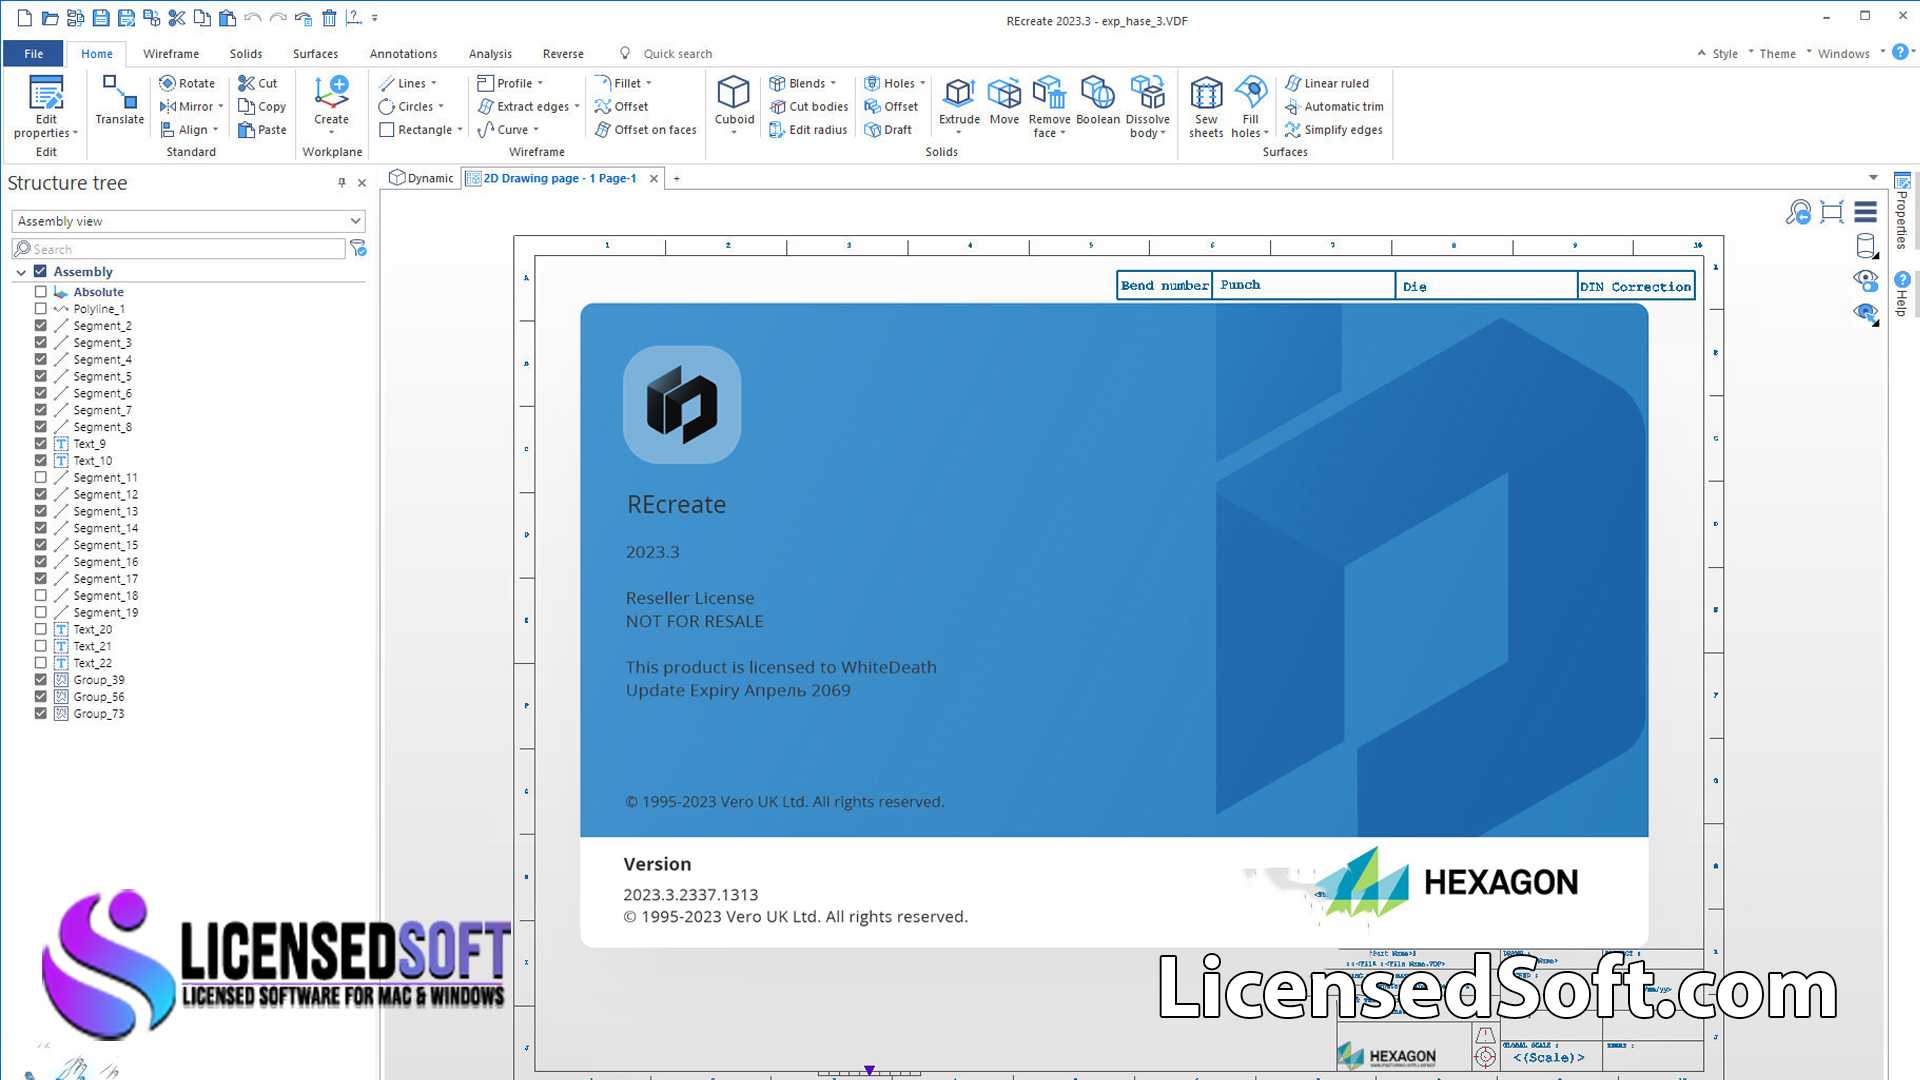The width and height of the screenshot is (1920, 1080).
Task: Expand Lines dropdown in Wireframe
Action: pyautogui.click(x=433, y=82)
